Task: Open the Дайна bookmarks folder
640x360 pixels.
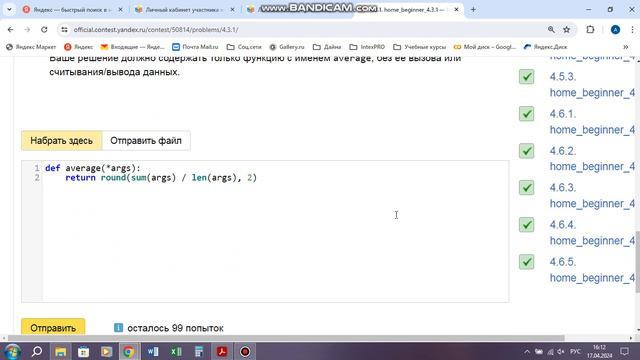Action: tap(327, 47)
